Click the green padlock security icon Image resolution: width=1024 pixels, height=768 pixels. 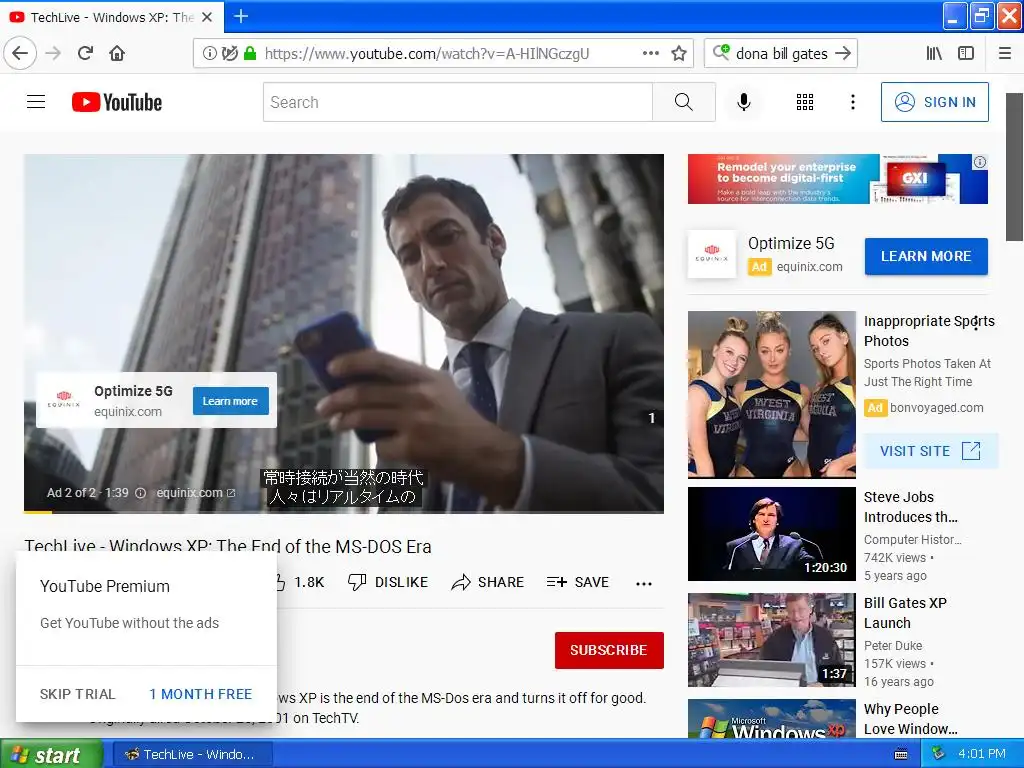(x=249, y=54)
